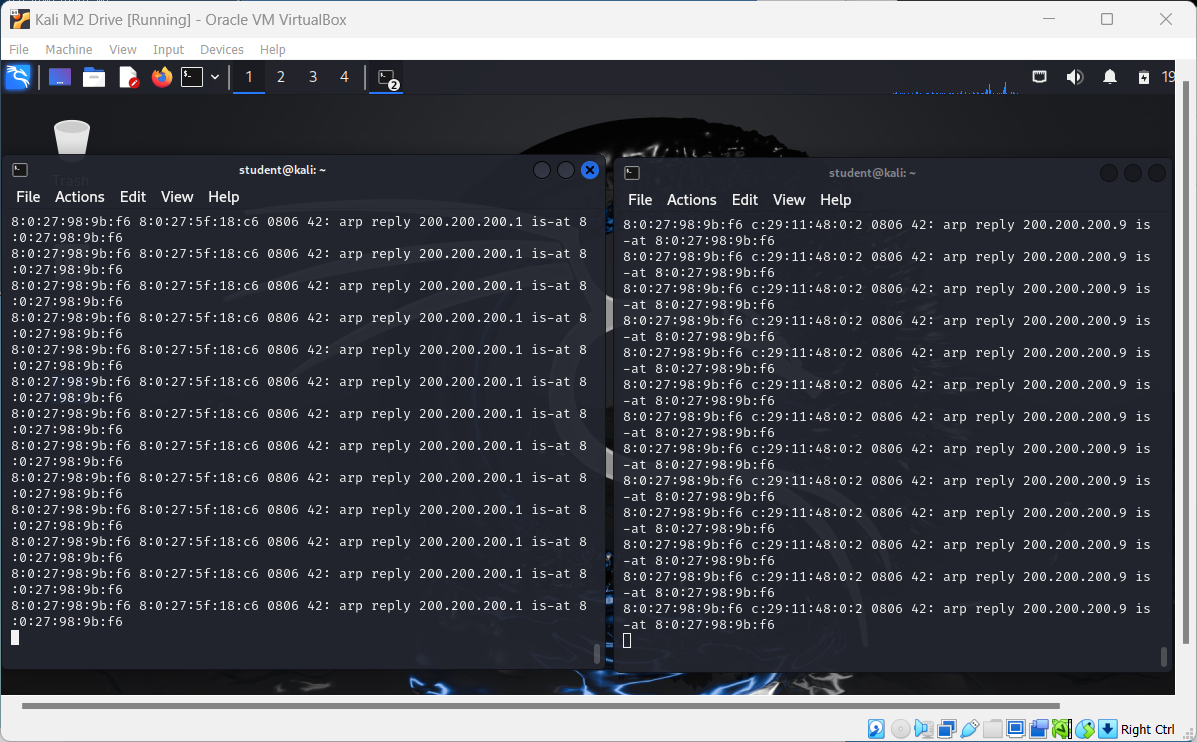The height and width of the screenshot is (742, 1197).
Task: Open the Kali applications menu dragon icon
Action: pos(18,77)
